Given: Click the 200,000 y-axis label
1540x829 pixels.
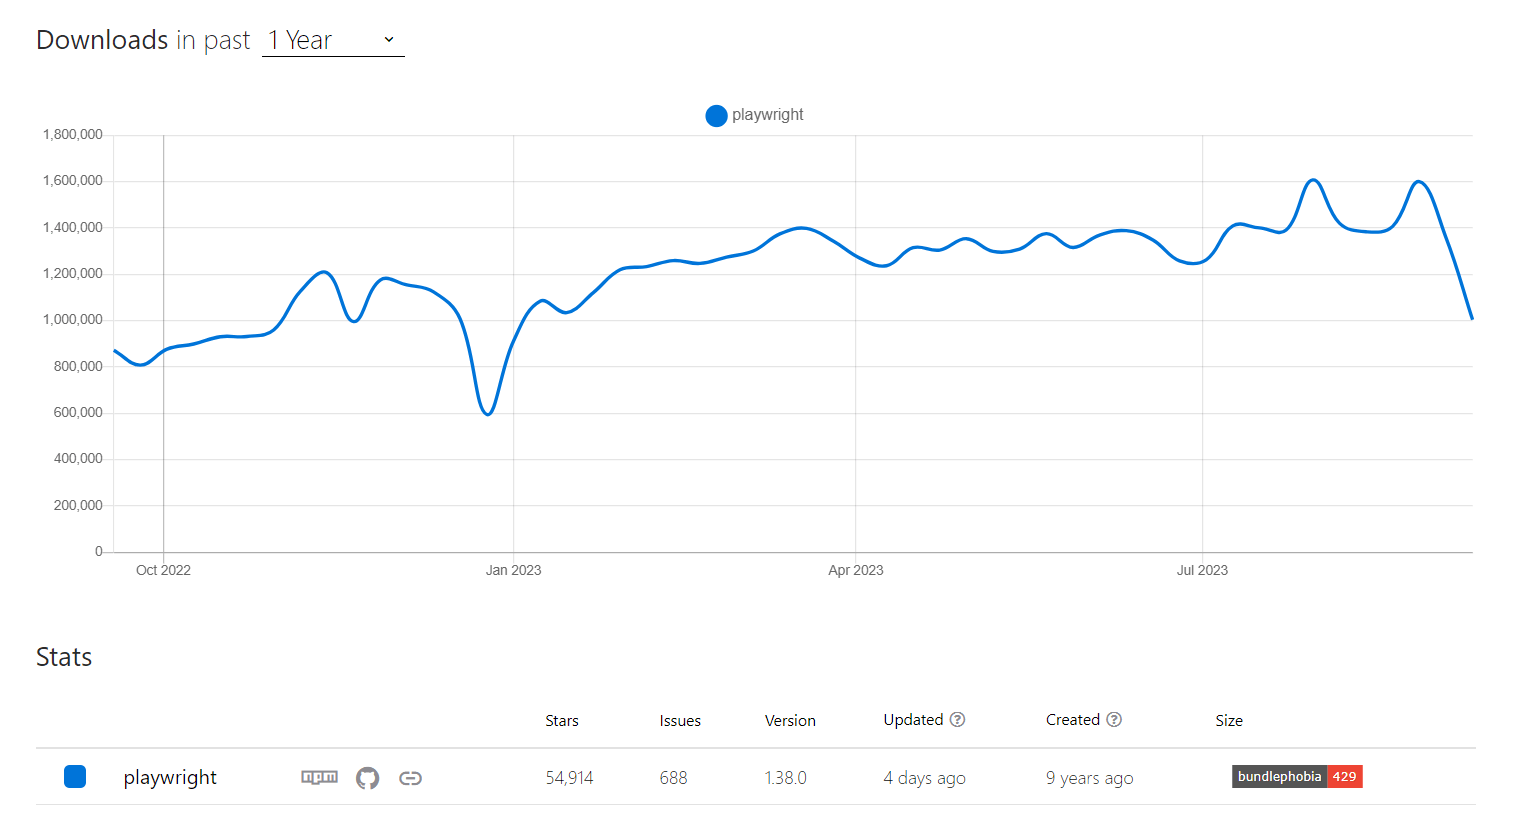Looking at the screenshot, I should 78,505.
